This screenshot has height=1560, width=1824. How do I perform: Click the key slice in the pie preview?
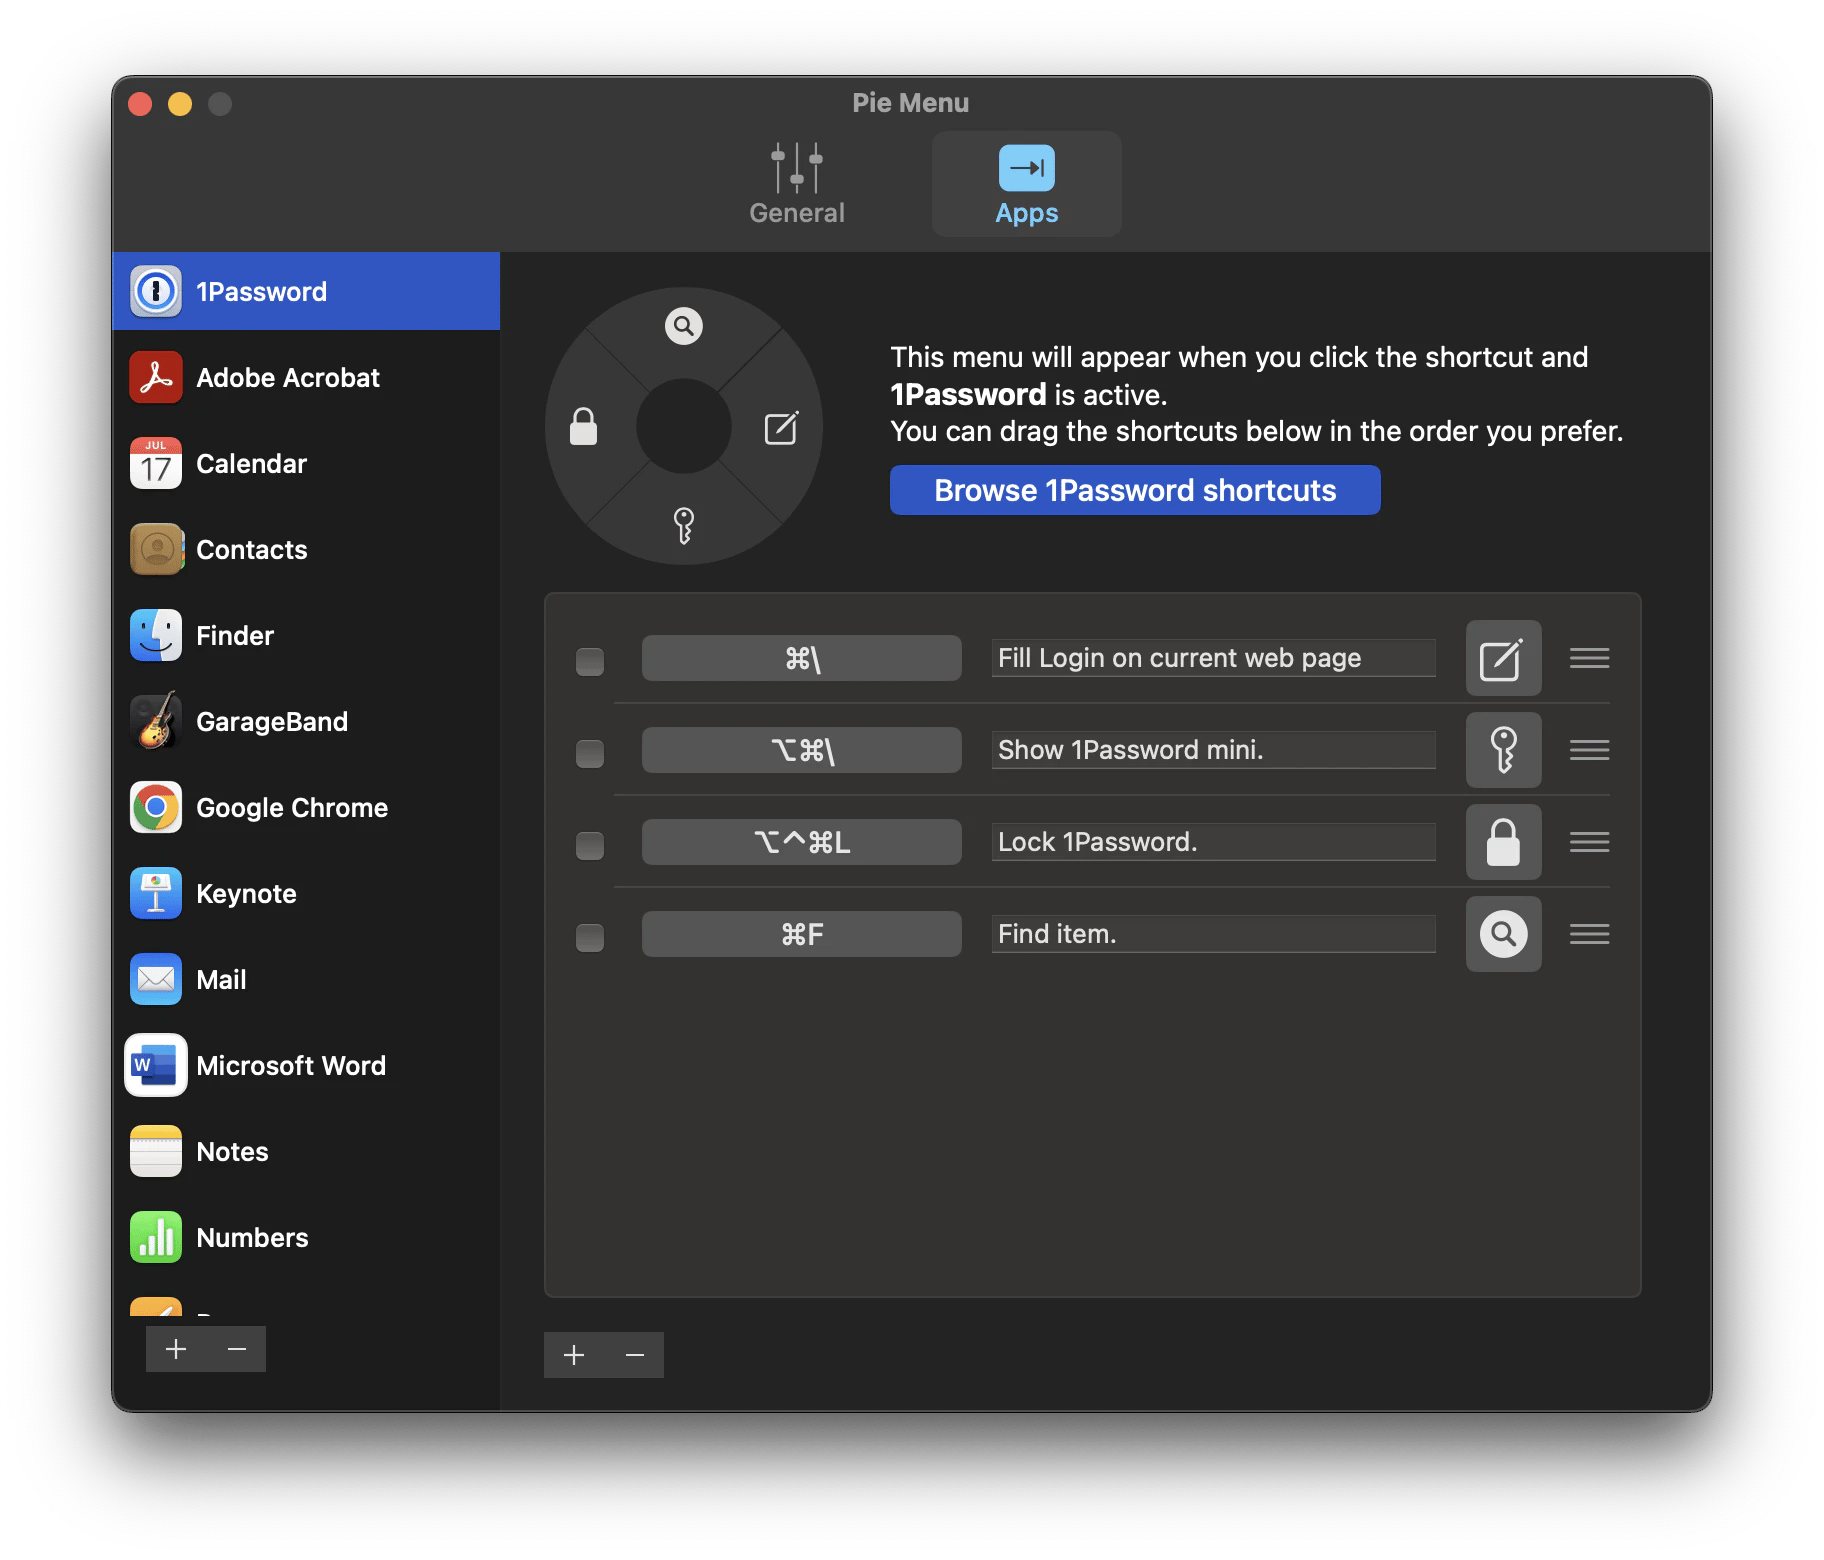(x=684, y=525)
